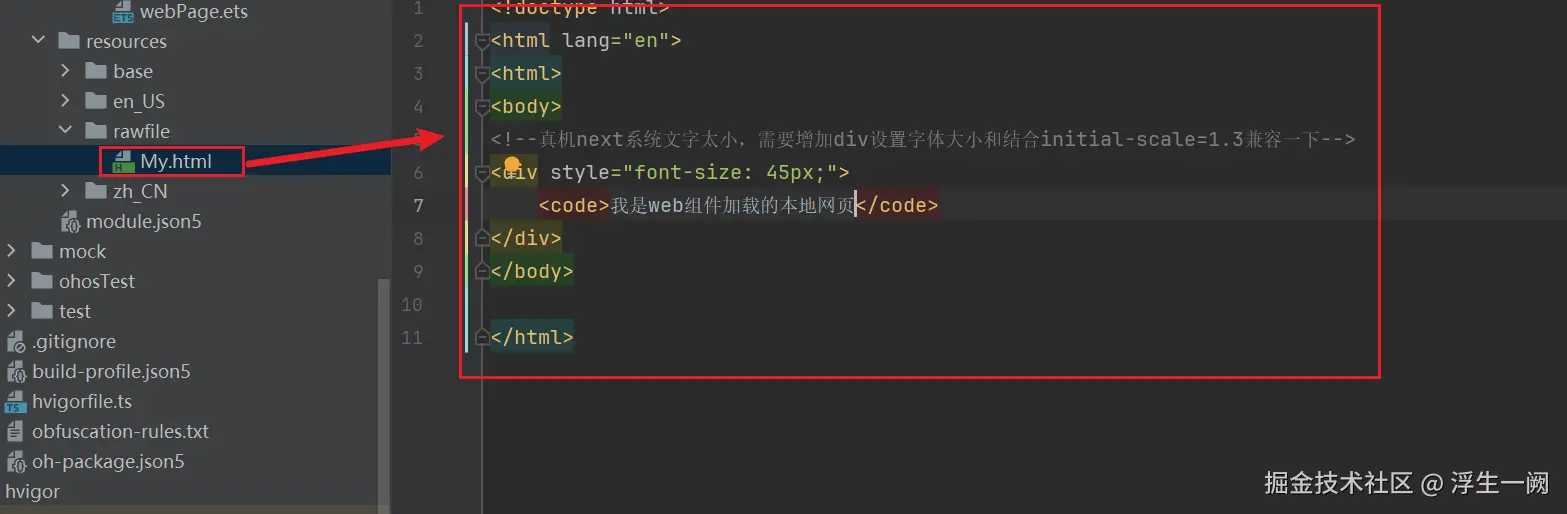This screenshot has width=1567, height=514.
Task: Click the closing </code> tag
Action: click(898, 205)
